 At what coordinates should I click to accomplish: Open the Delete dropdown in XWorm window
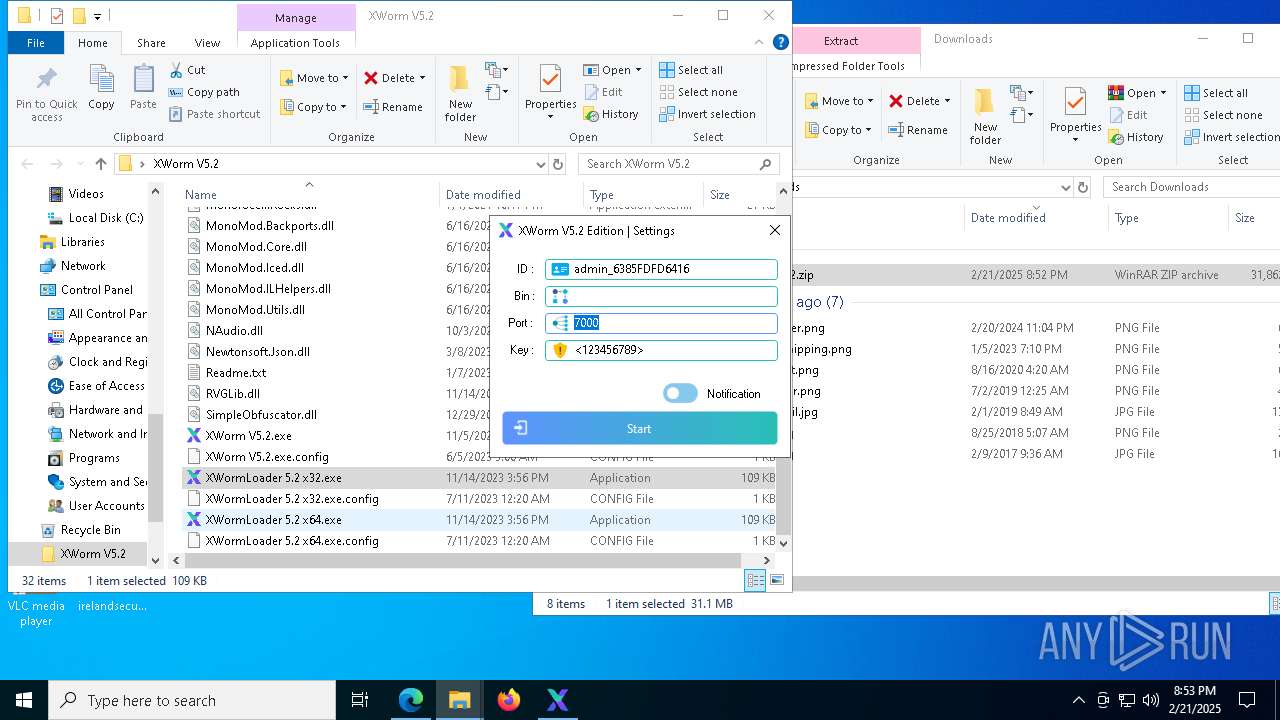point(394,77)
